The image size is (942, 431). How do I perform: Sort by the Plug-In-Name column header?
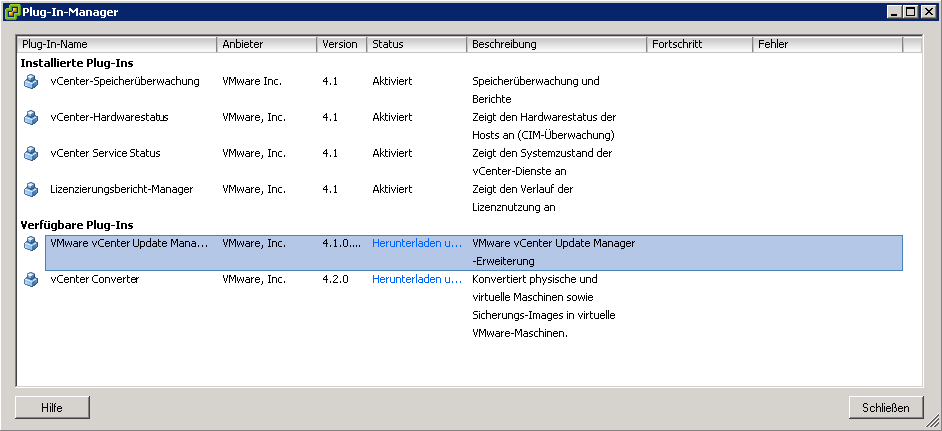[x=117, y=45]
